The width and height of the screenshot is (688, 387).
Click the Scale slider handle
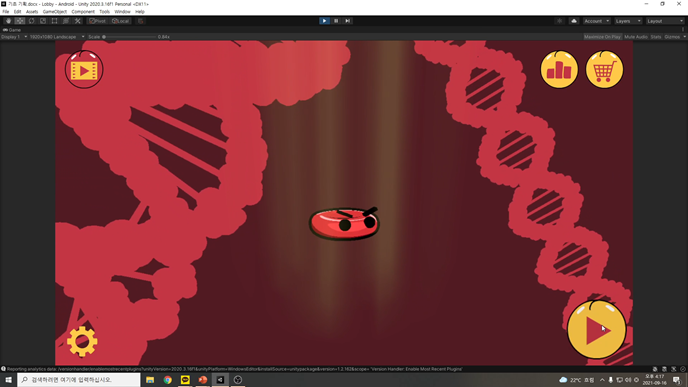click(104, 37)
